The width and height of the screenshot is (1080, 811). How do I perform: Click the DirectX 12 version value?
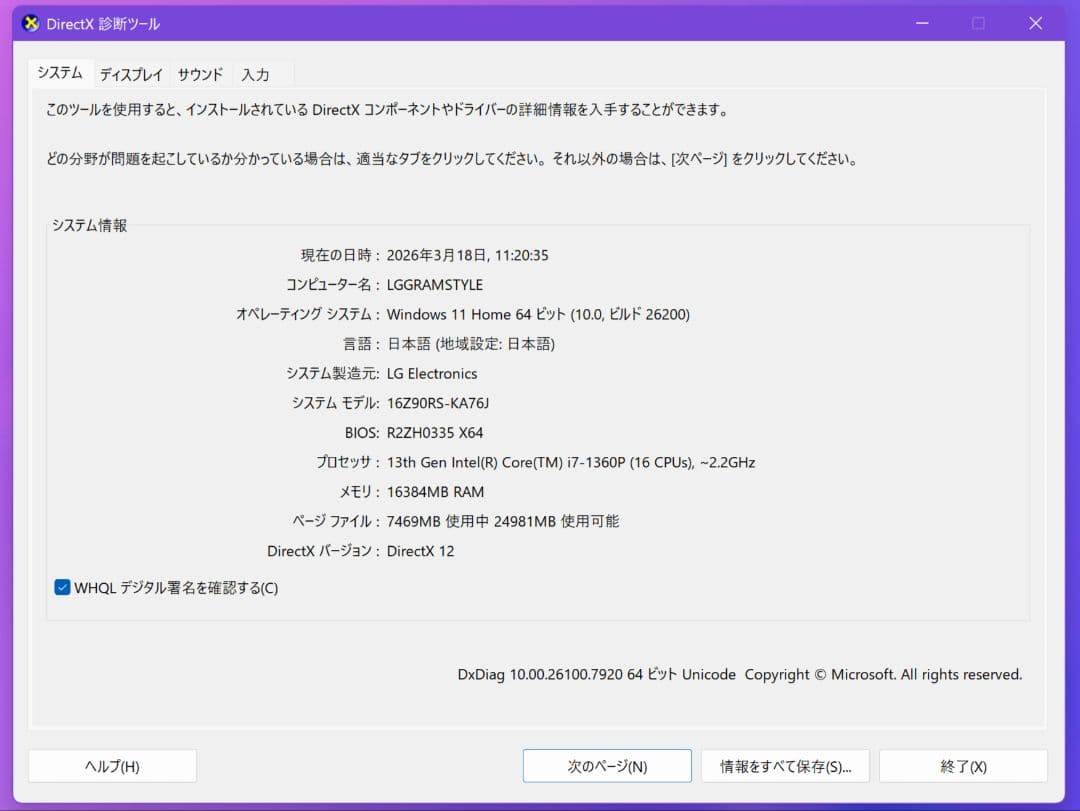click(x=420, y=551)
